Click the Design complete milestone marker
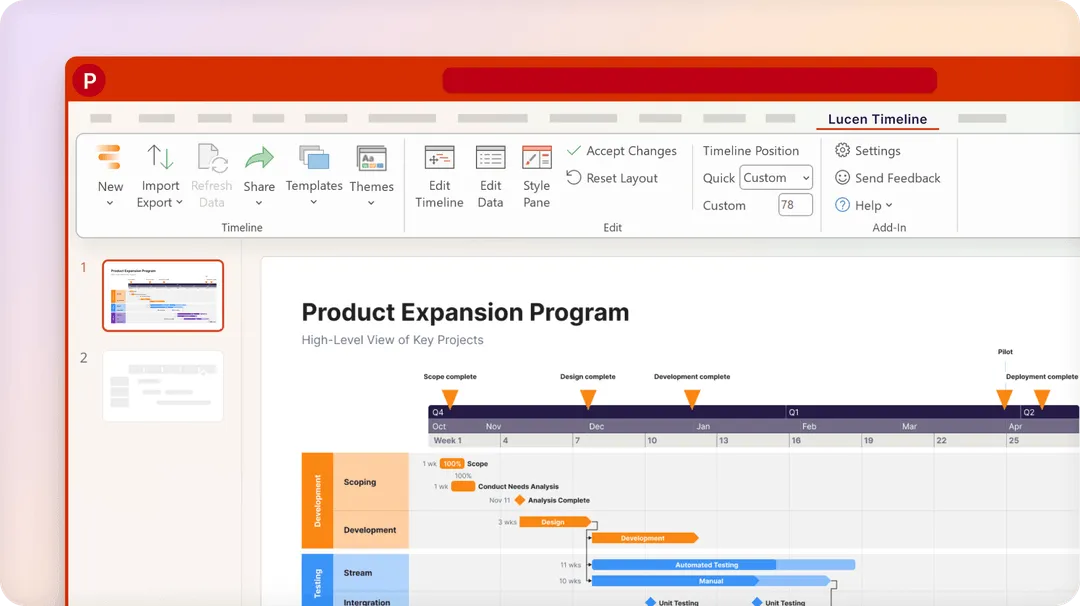Screen dimensions: 1080x606 tap(588, 399)
